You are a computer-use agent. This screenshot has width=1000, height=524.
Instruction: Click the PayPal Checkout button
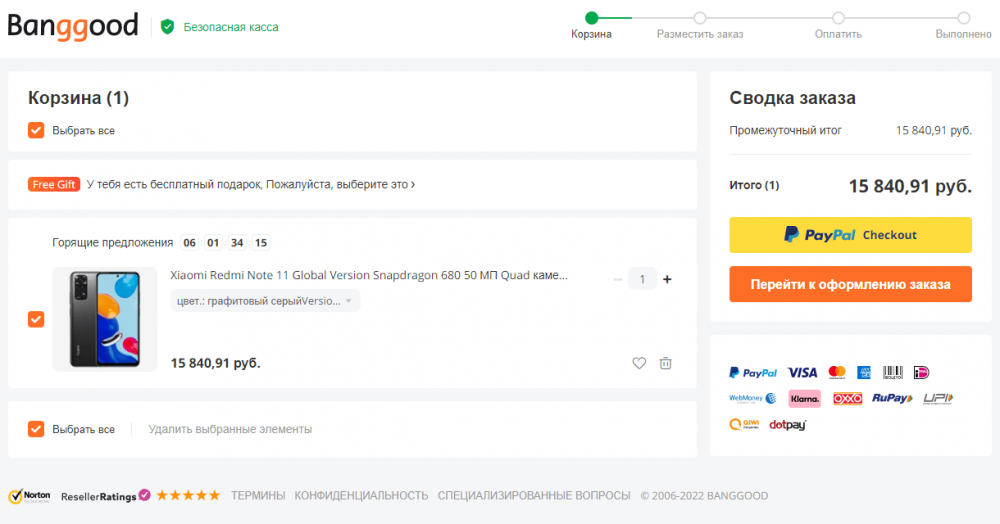(850, 235)
